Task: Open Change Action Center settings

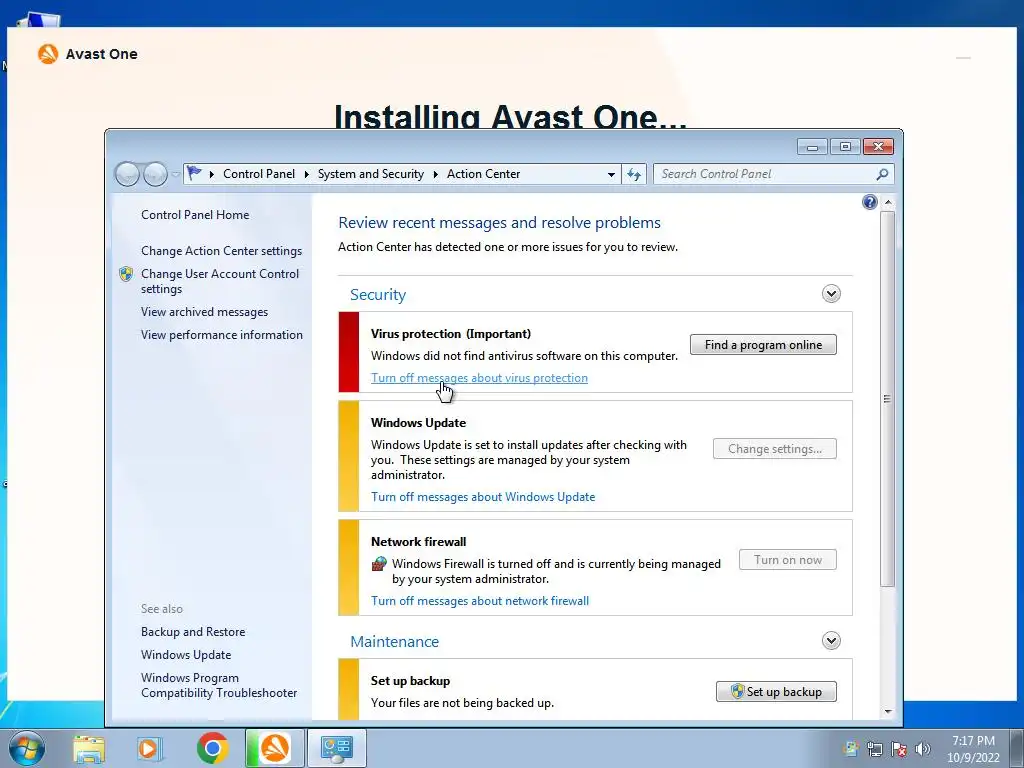Action: [x=221, y=251]
